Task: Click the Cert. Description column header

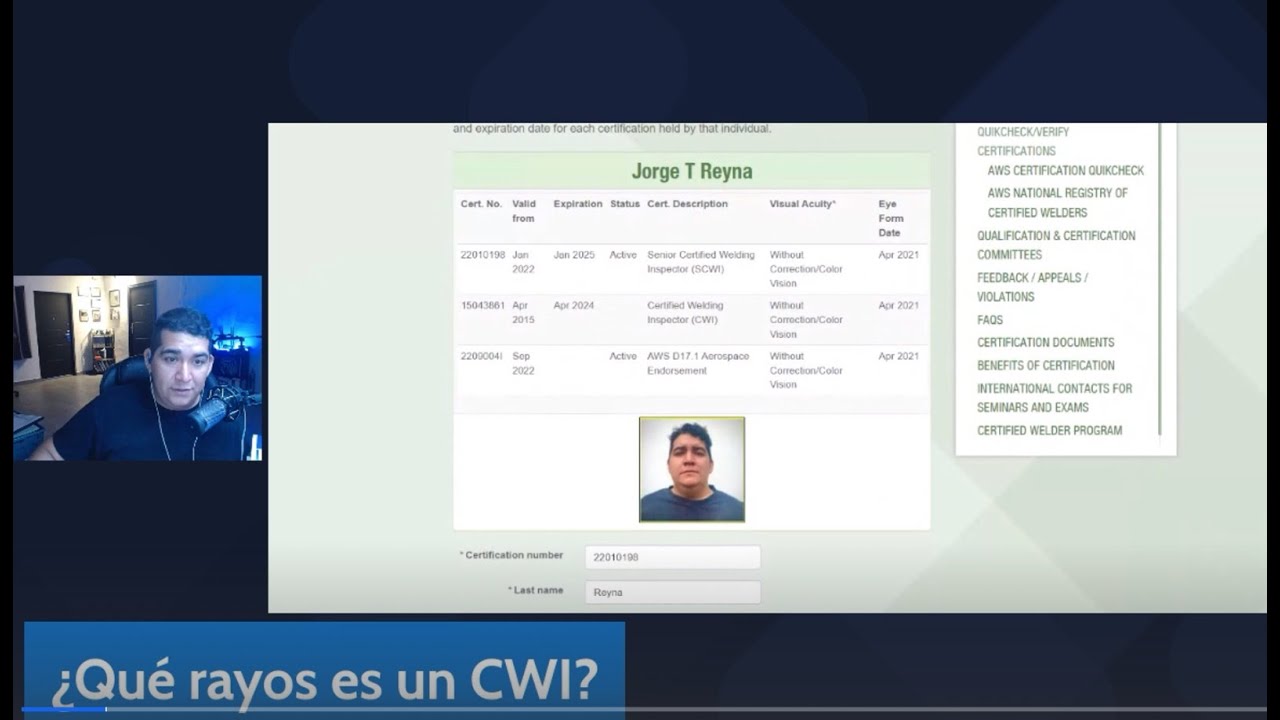Action: tap(688, 204)
